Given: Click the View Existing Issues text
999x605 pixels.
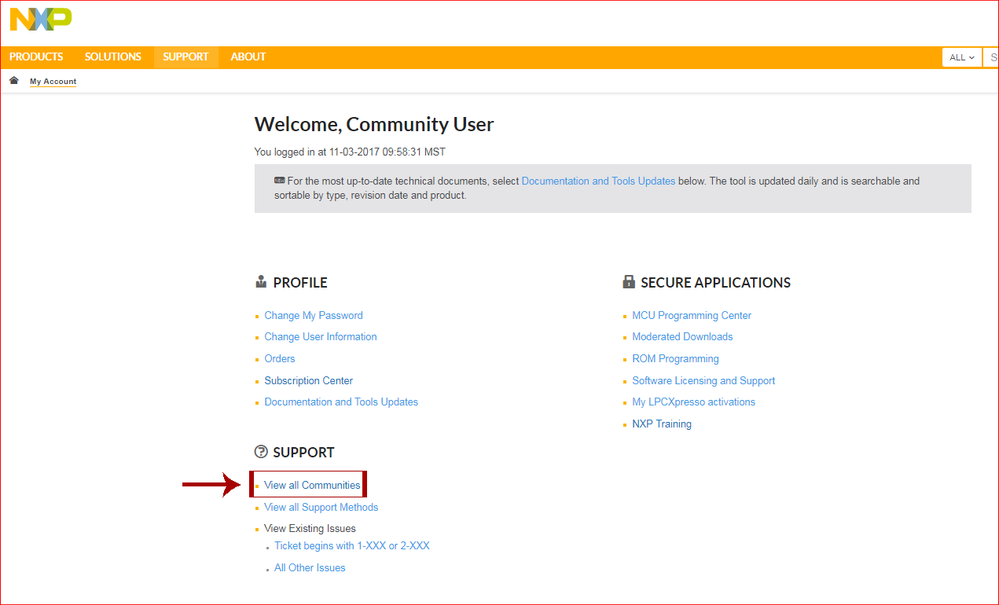Looking at the screenshot, I should pos(310,528).
